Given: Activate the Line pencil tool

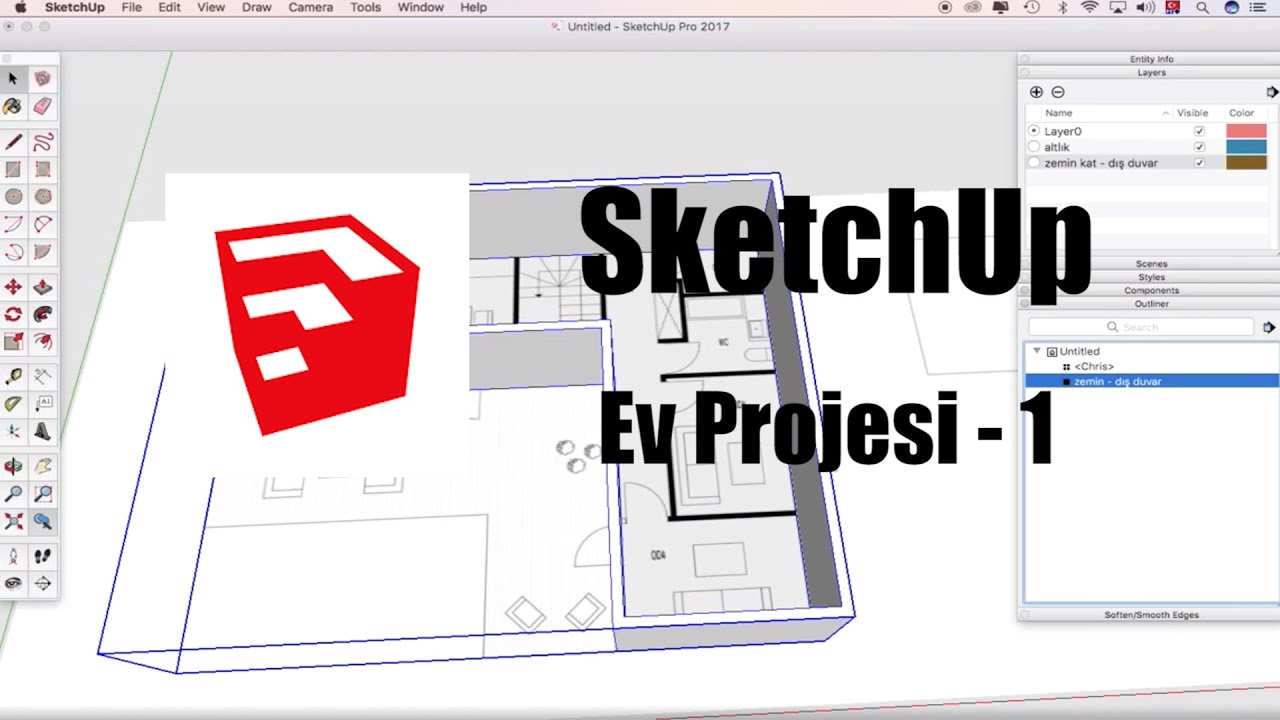Looking at the screenshot, I should click(13, 142).
